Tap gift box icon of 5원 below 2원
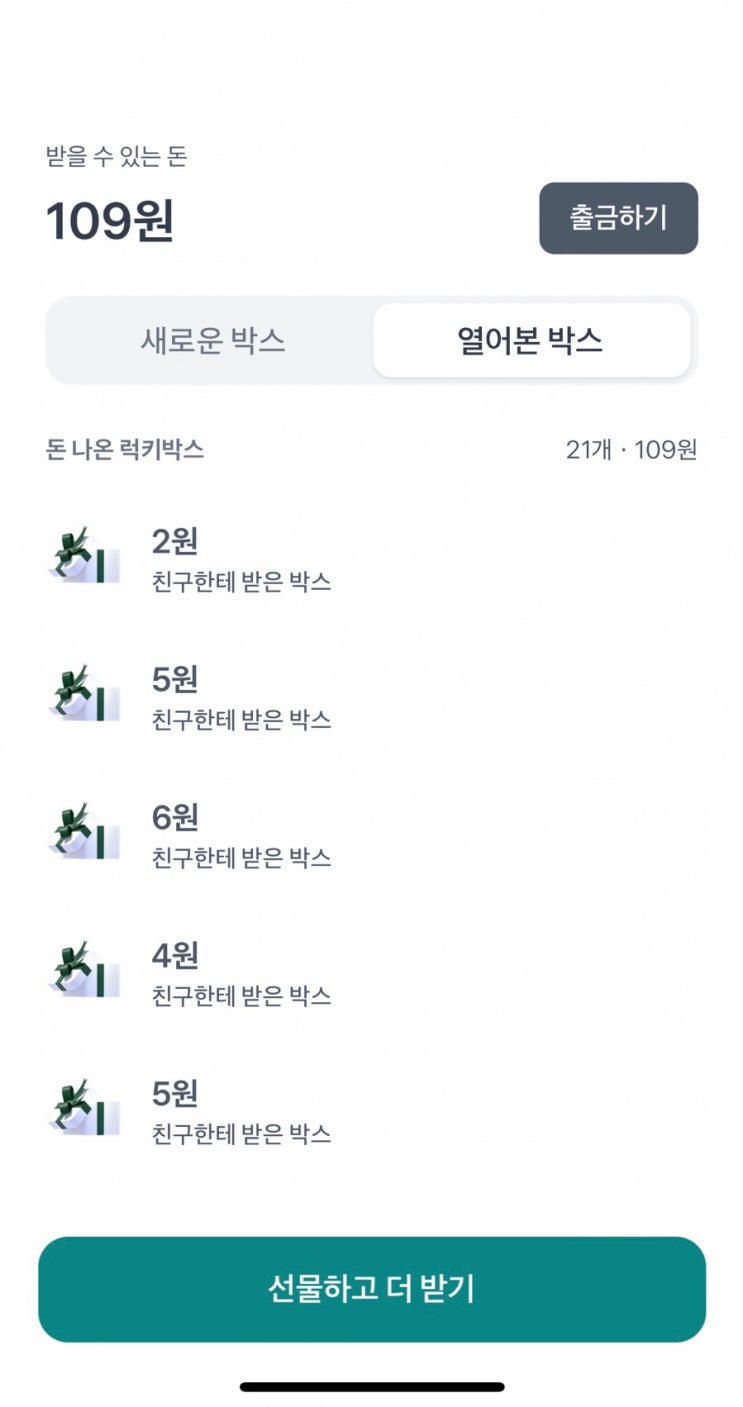The image size is (743, 1407). [x=83, y=693]
